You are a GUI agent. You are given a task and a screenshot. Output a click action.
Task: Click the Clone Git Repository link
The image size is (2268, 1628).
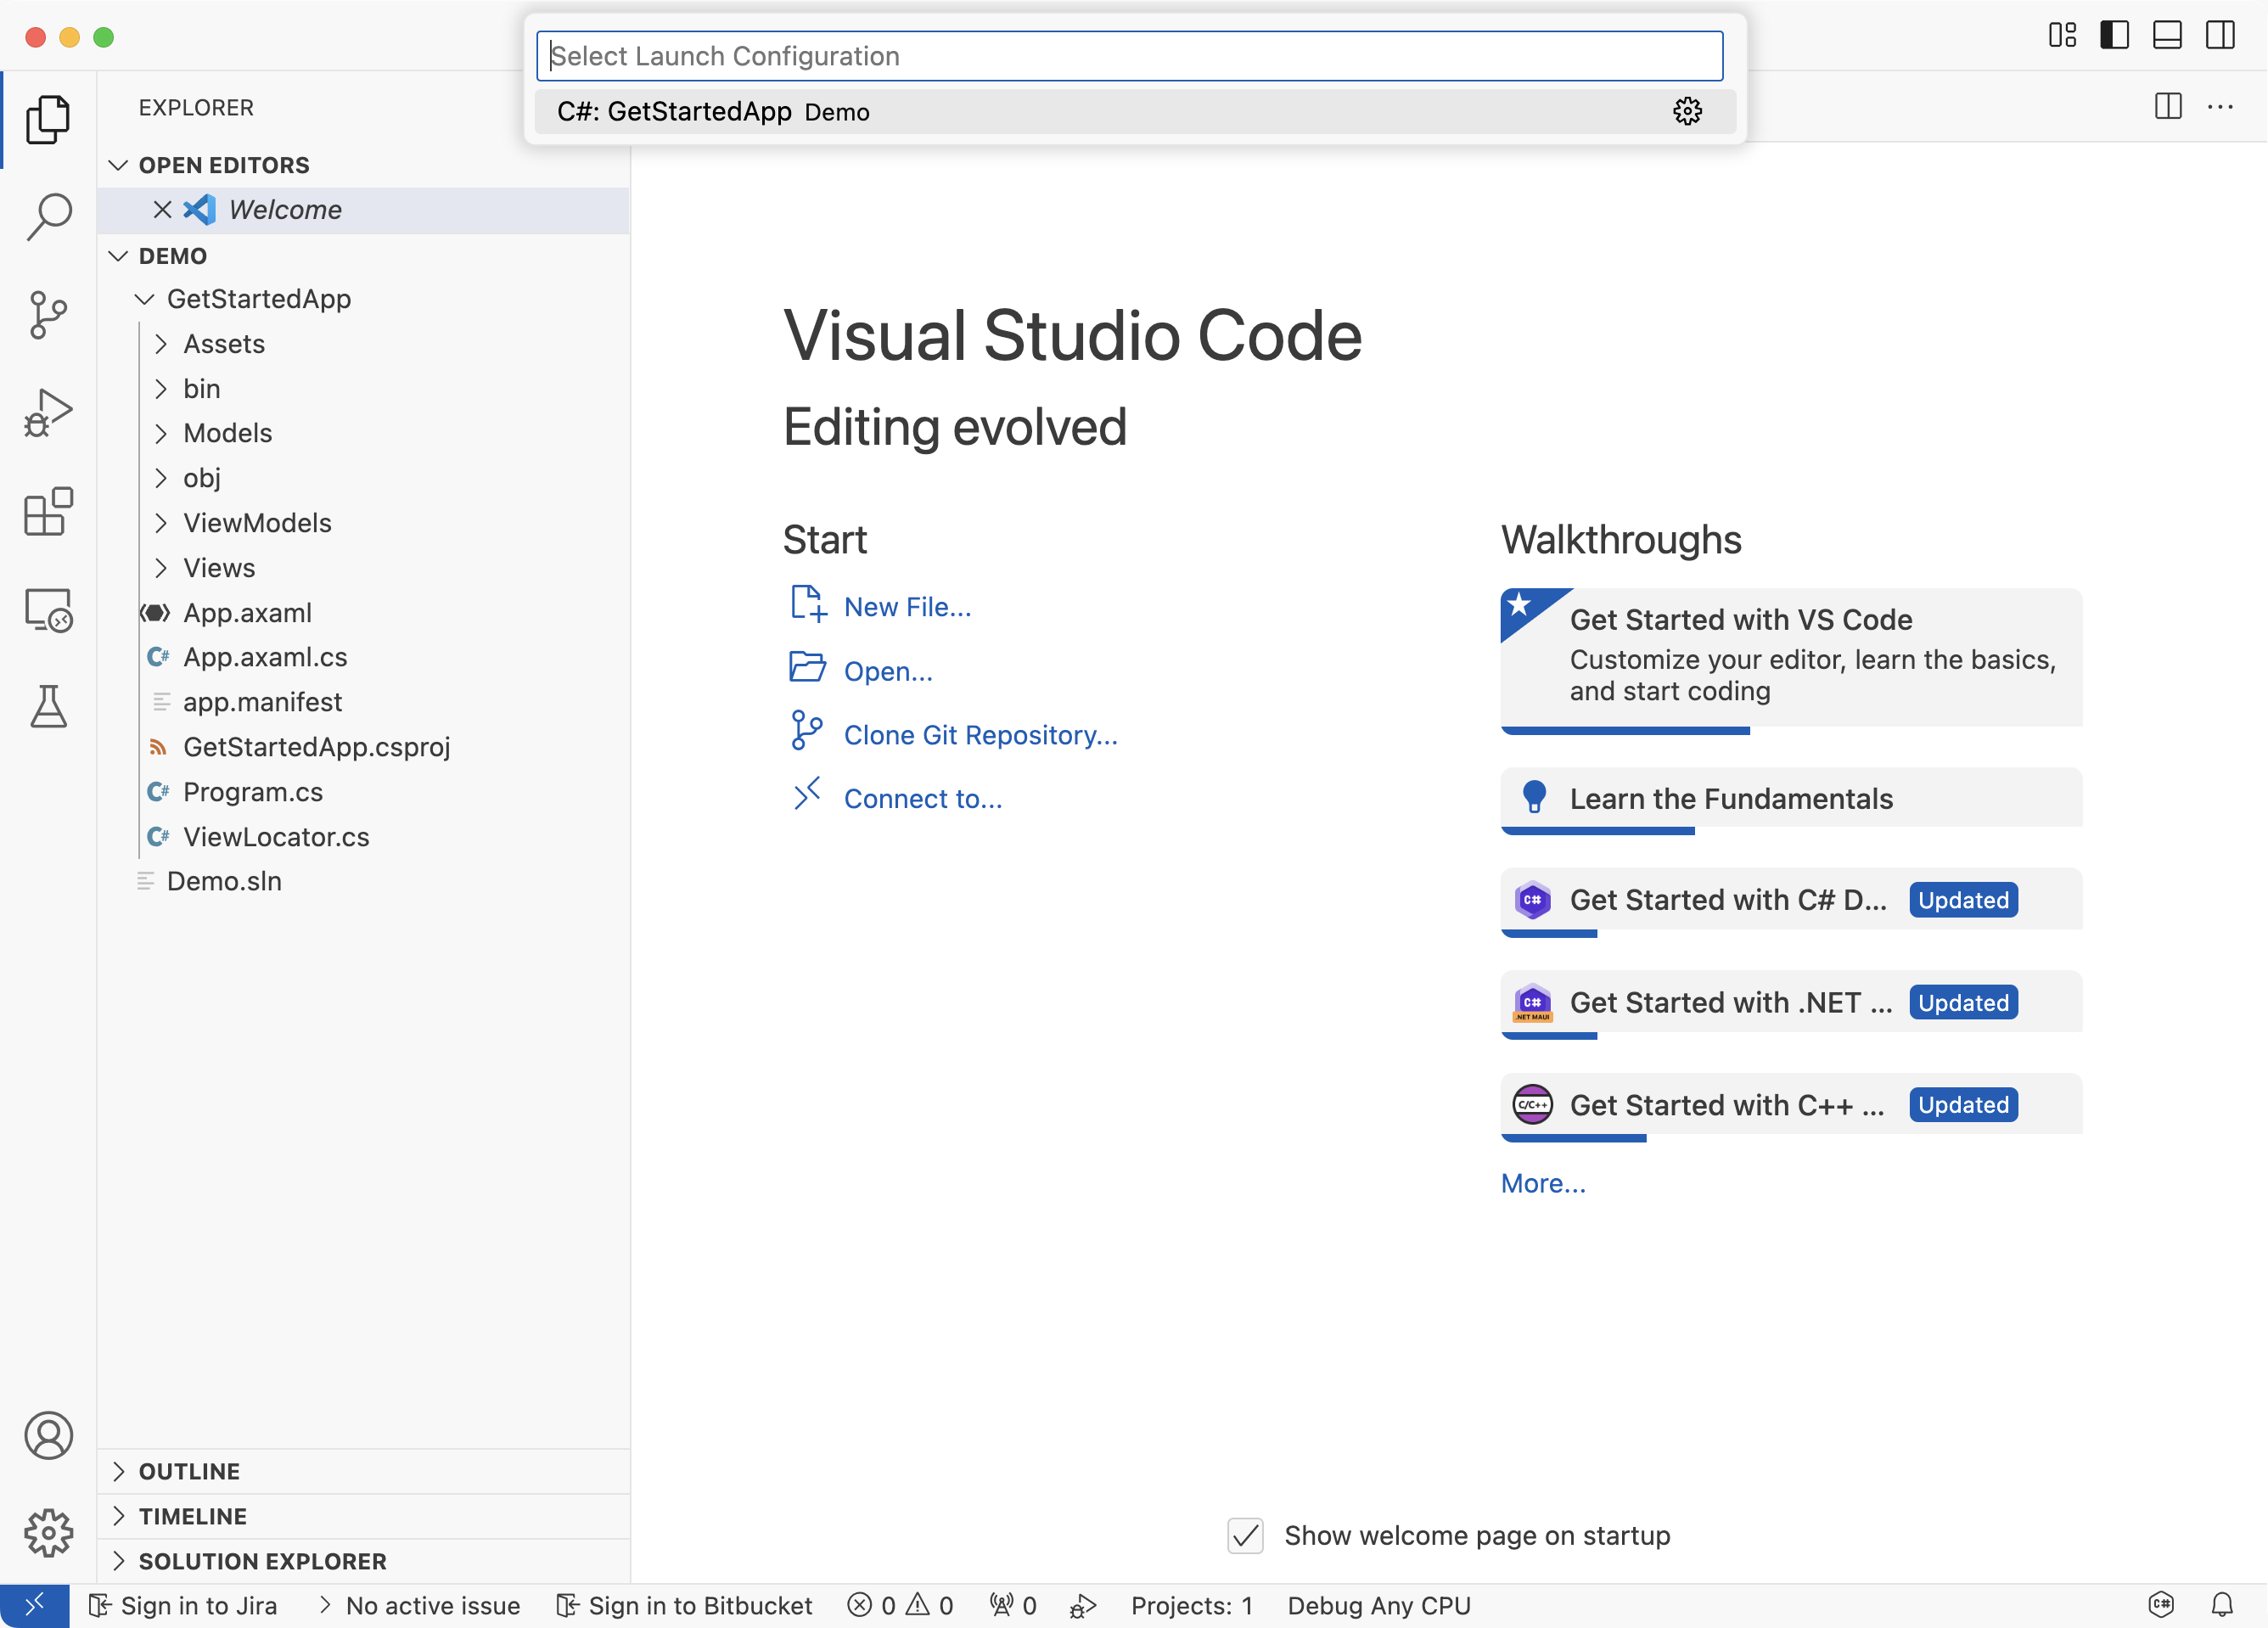(x=980, y=735)
